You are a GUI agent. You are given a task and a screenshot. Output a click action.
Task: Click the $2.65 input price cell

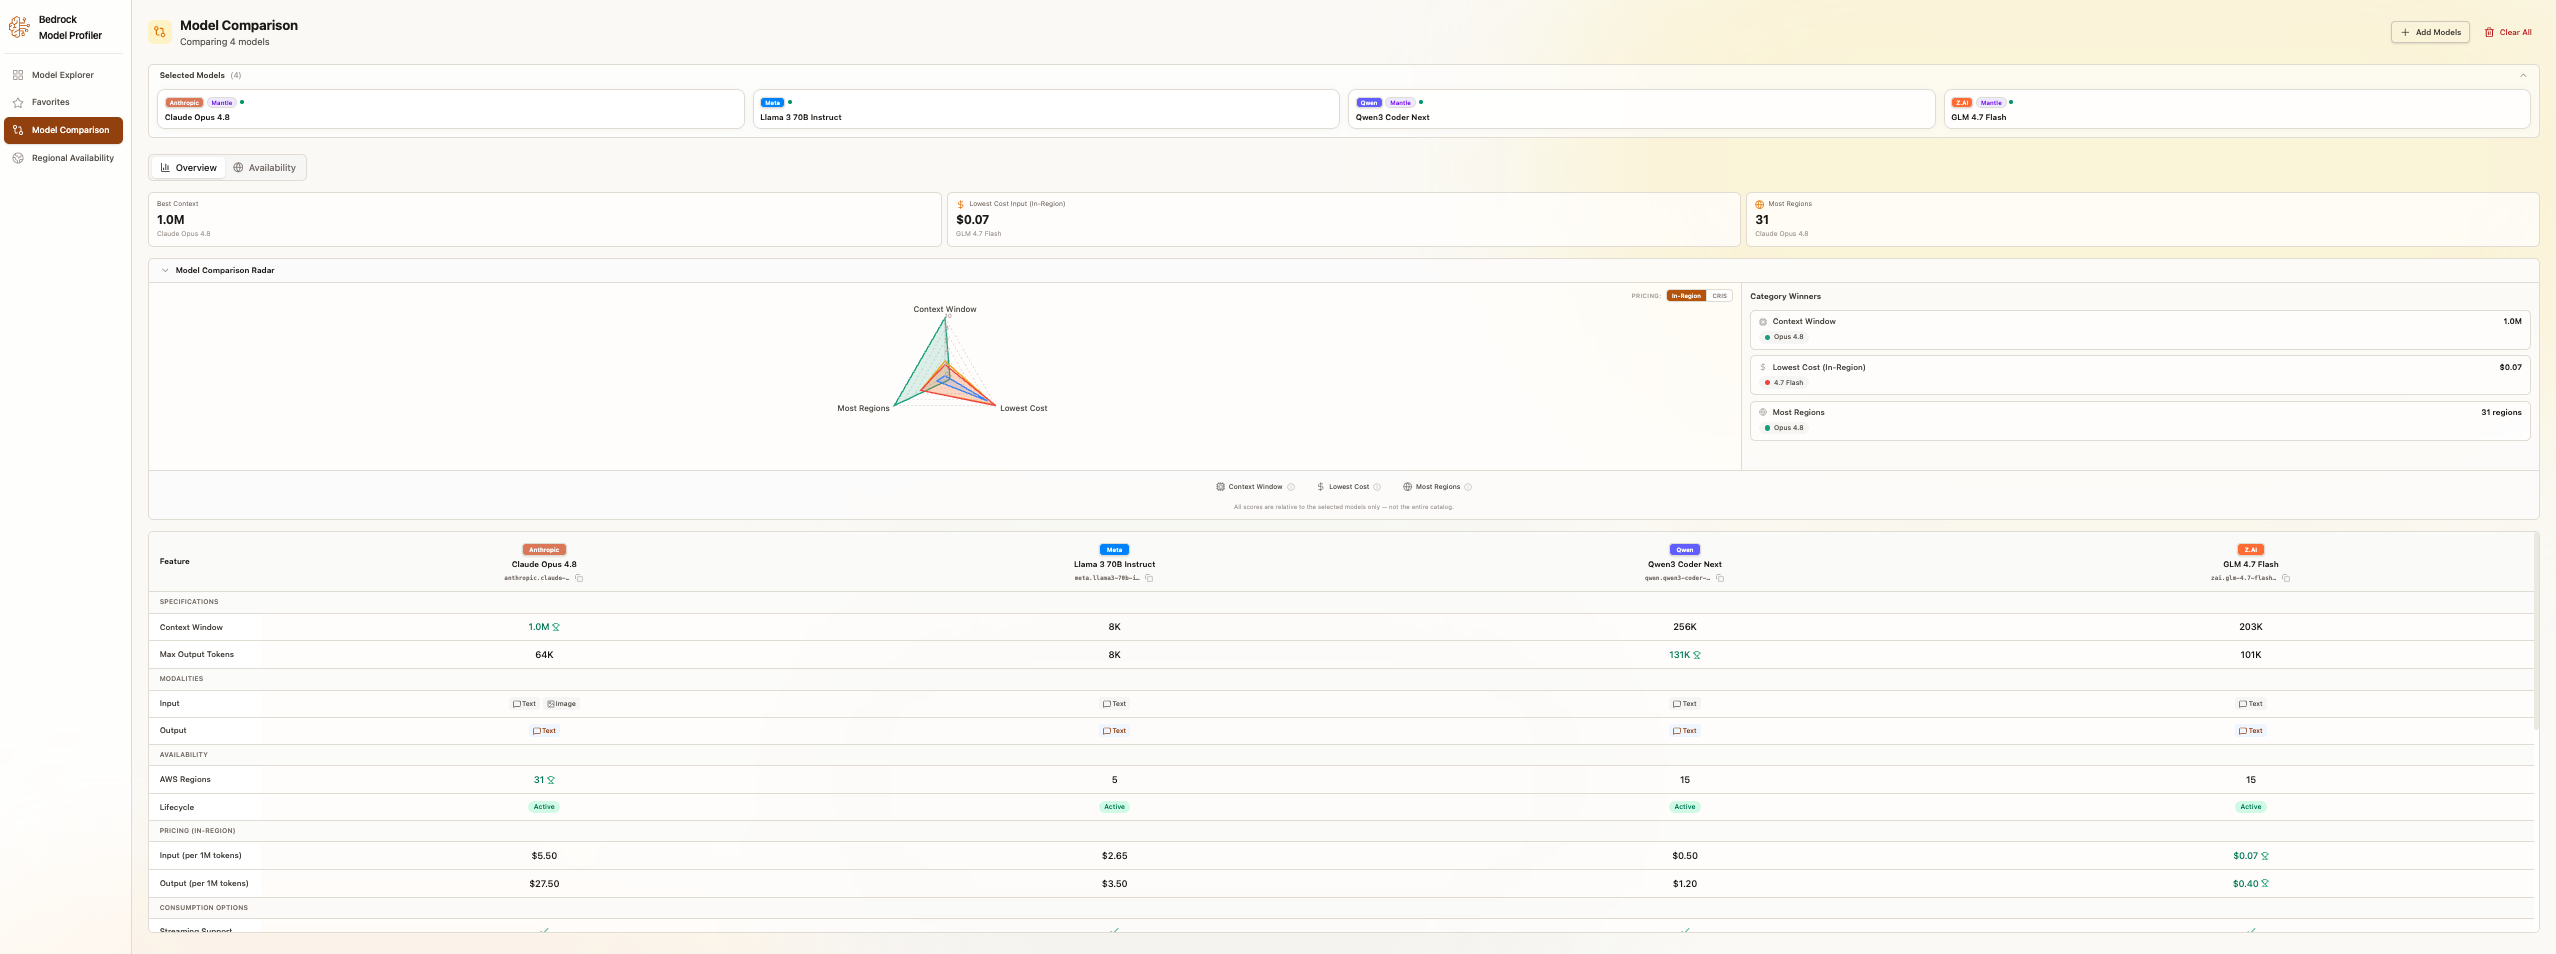tap(1114, 856)
